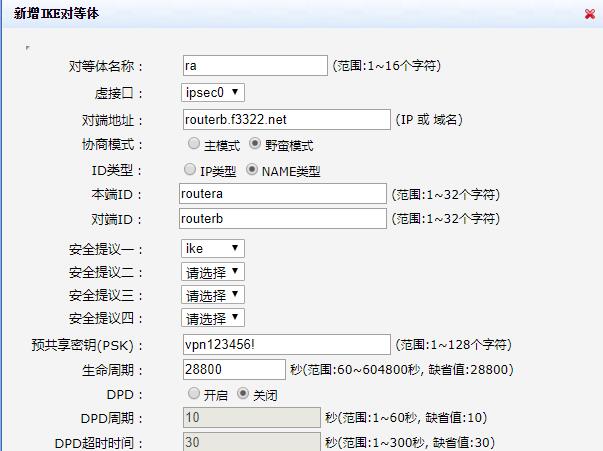Expand the 安全提议四 dropdown

pyautogui.click(x=213, y=319)
